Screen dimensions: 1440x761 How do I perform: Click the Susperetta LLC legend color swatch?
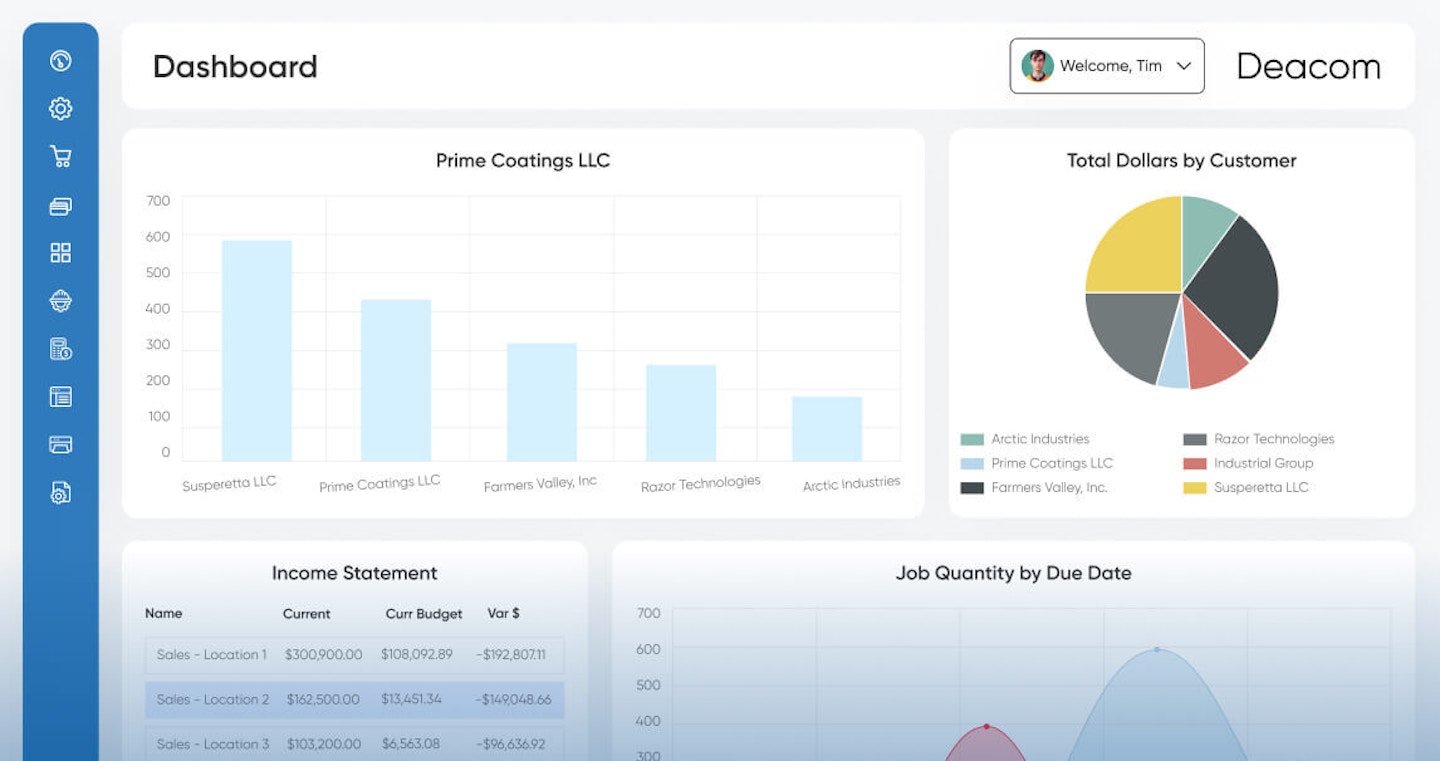1195,488
